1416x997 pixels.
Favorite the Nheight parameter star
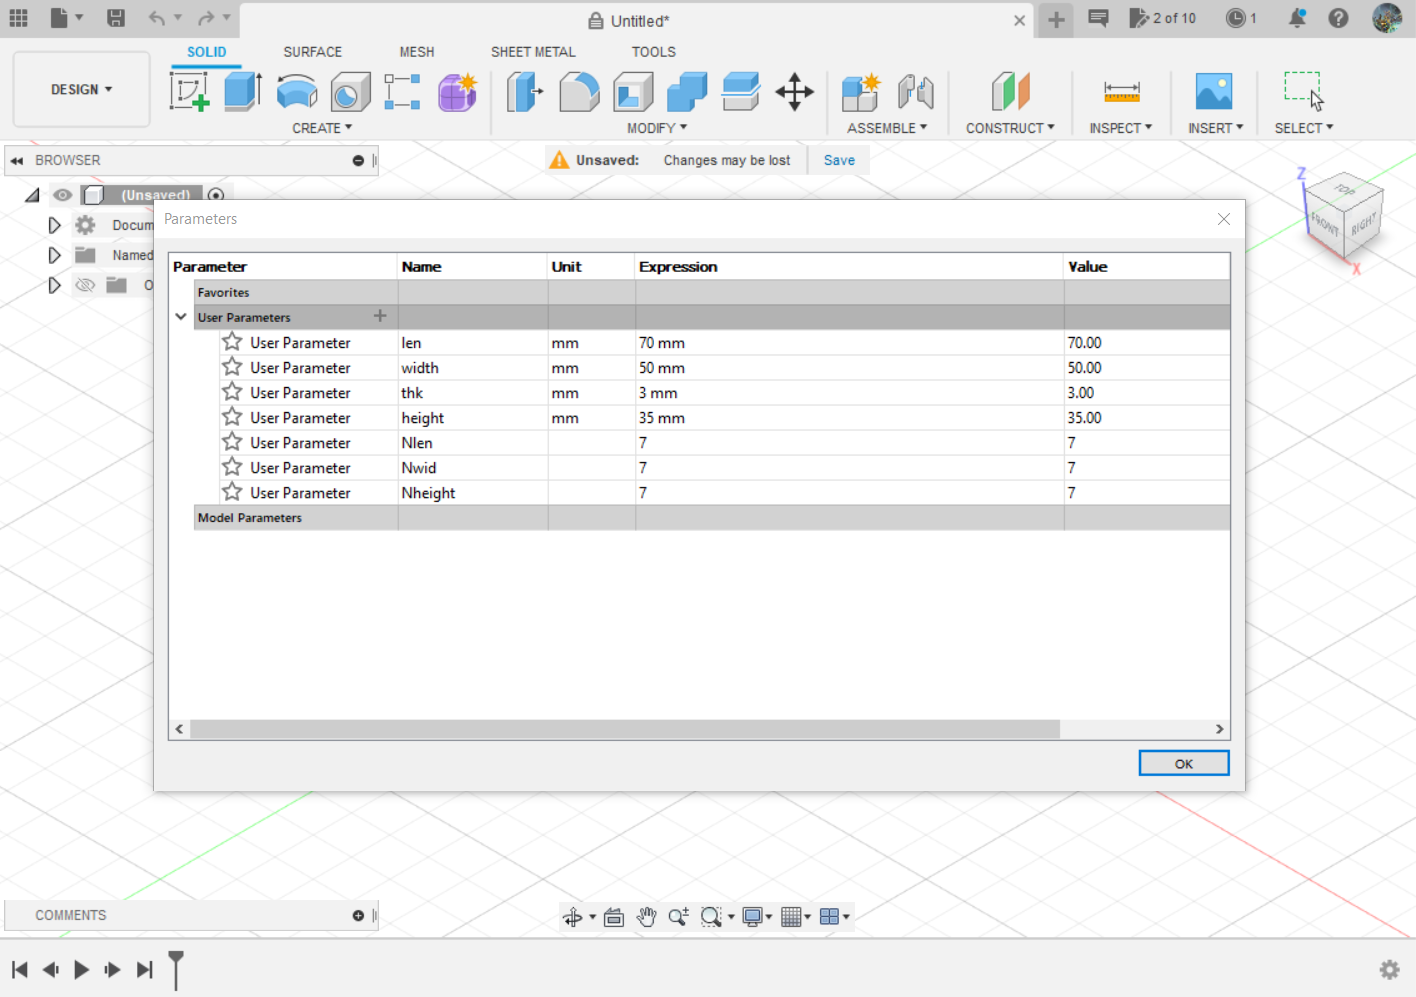click(232, 492)
